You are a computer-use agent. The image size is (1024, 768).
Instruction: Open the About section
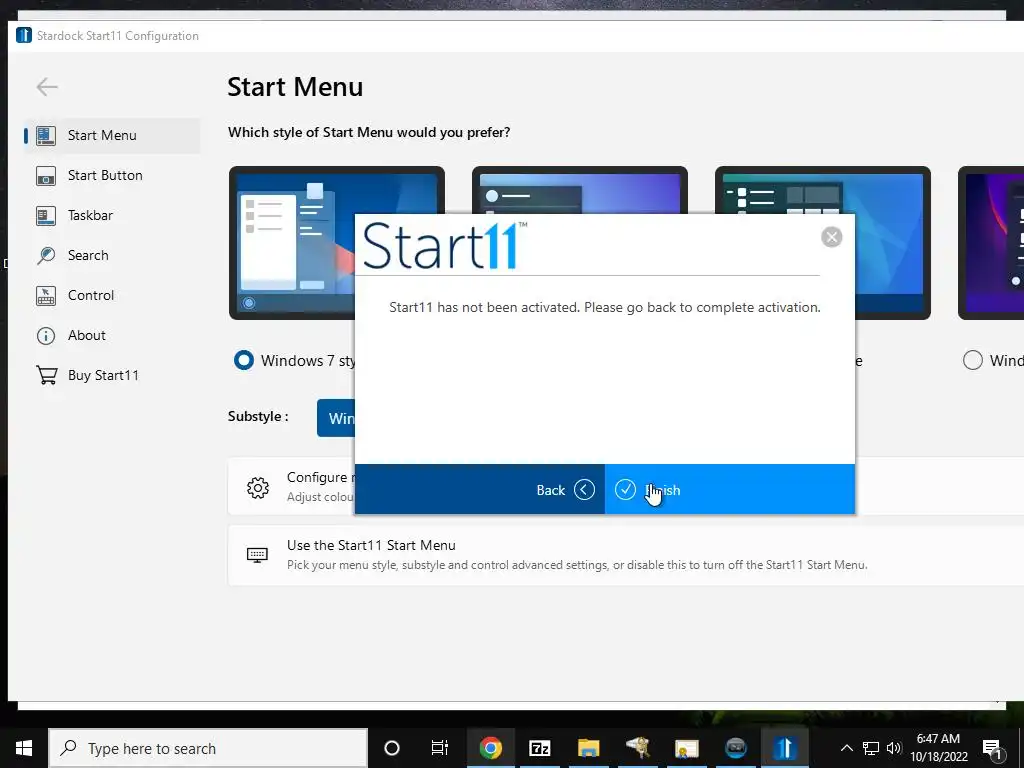coord(112,335)
